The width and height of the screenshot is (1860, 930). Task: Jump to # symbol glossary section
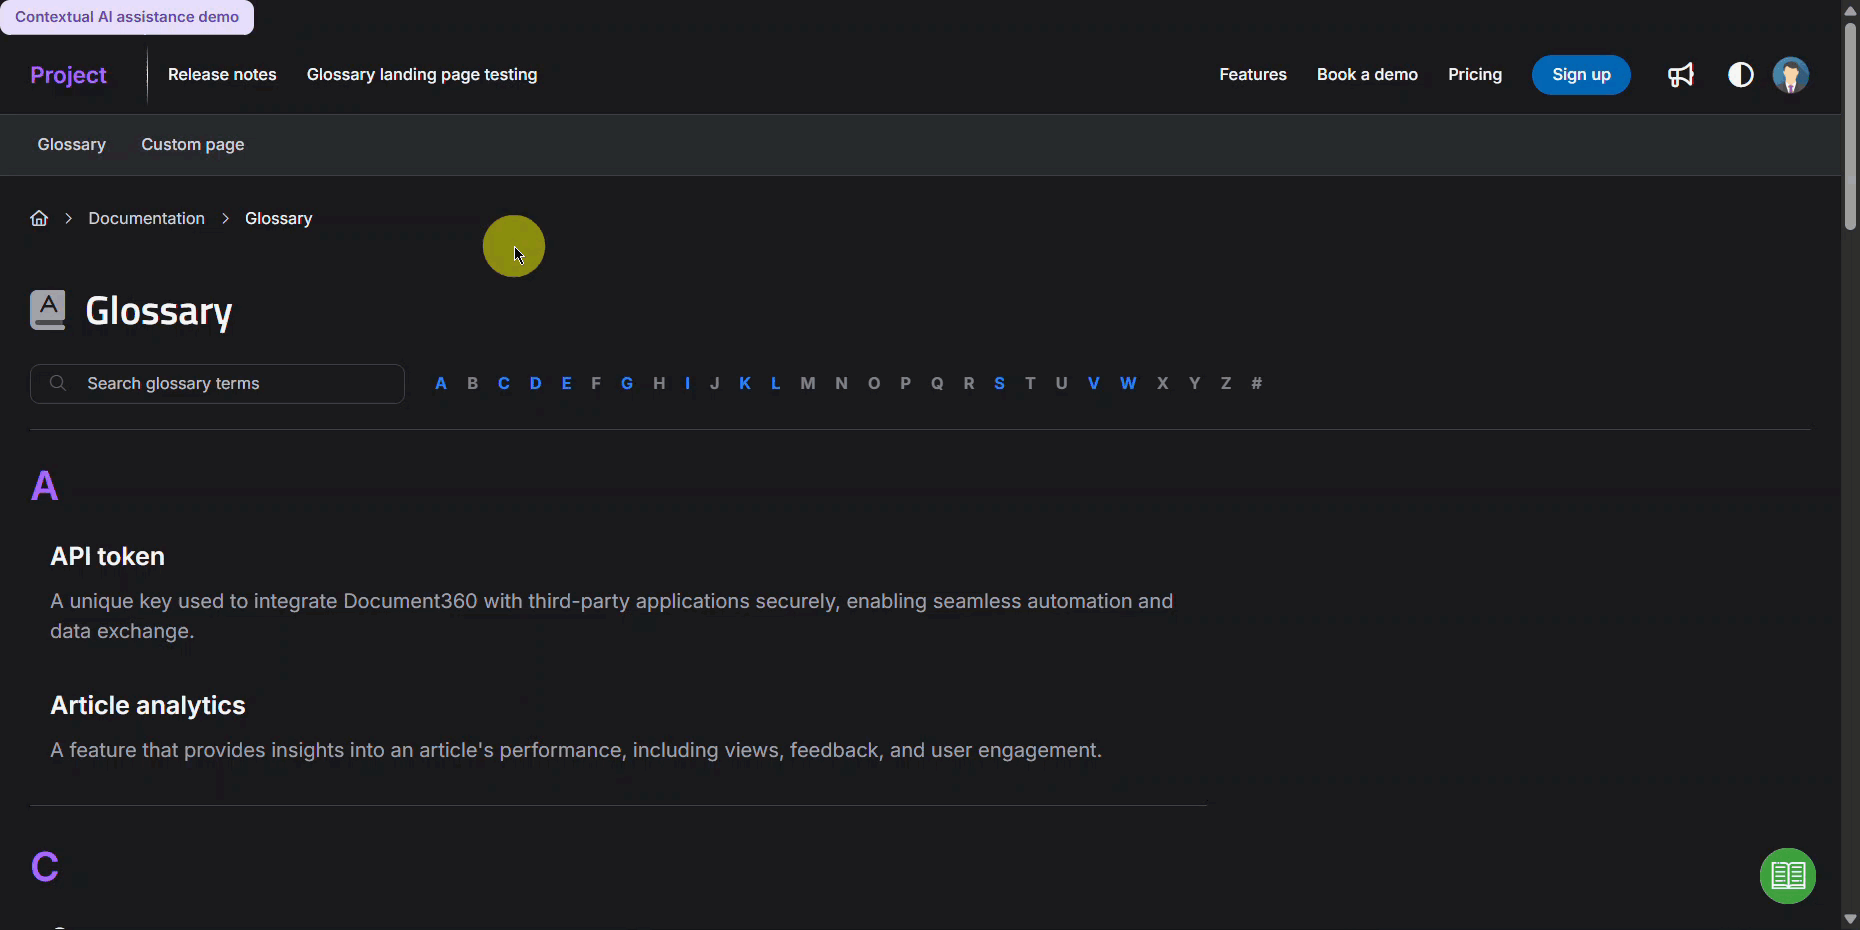[x=1256, y=383]
